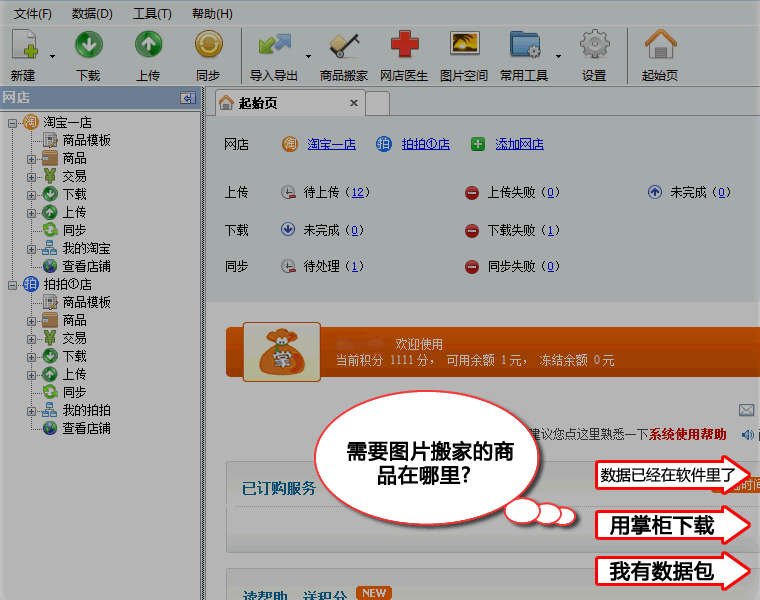
Task: Open 设置 settings gear icon
Action: point(594,45)
